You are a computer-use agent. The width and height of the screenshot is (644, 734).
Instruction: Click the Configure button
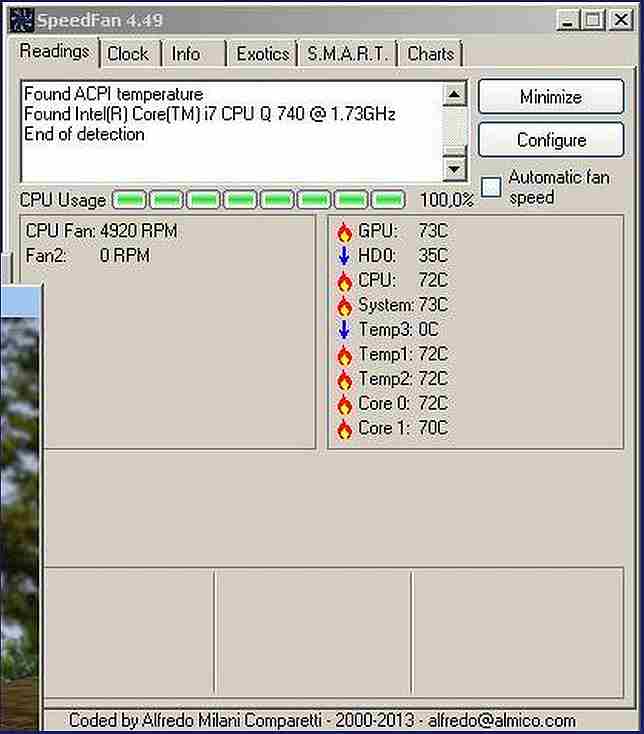click(551, 140)
